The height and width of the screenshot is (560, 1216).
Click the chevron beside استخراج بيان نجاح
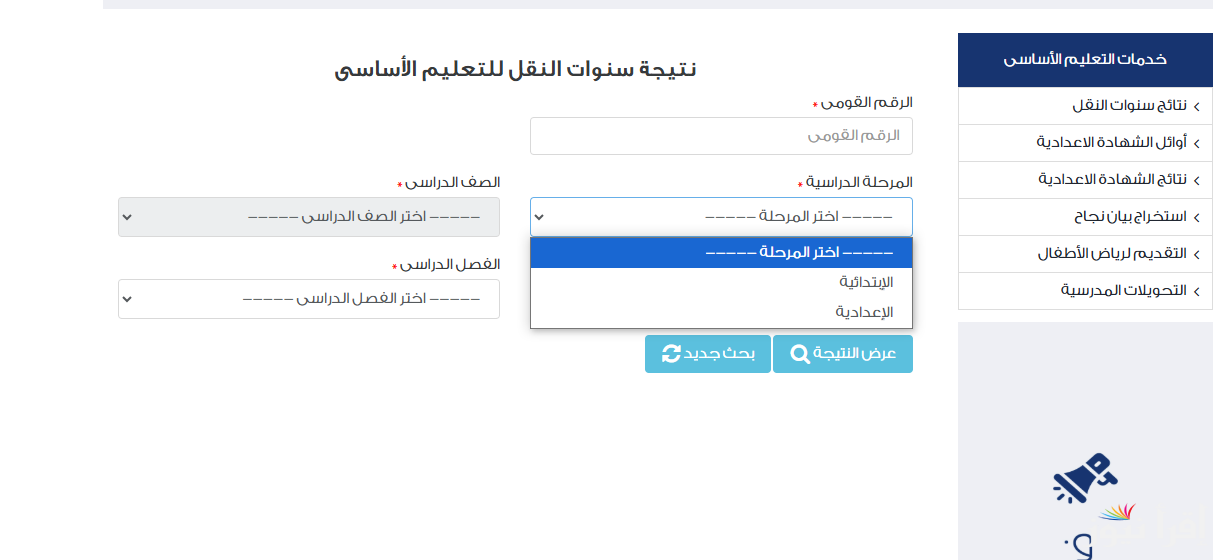[1196, 217]
